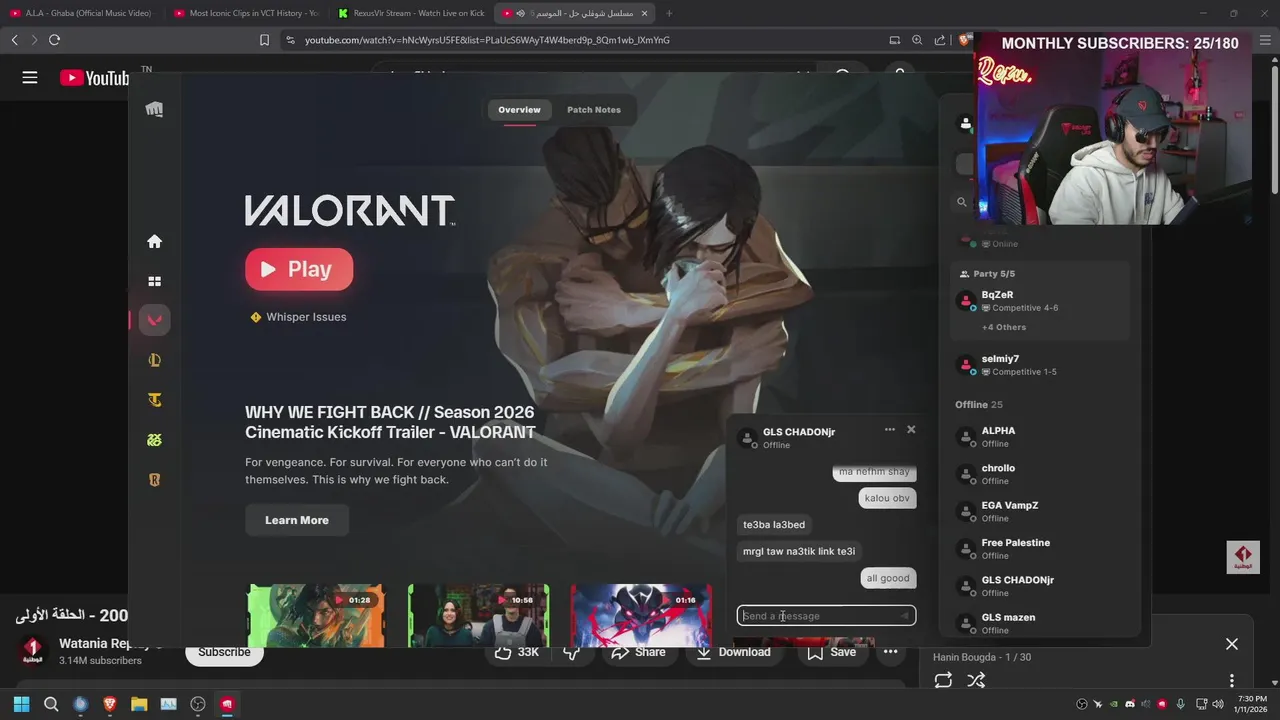Open playlist three-dots options menu
1280x720 pixels.
tap(1232, 680)
